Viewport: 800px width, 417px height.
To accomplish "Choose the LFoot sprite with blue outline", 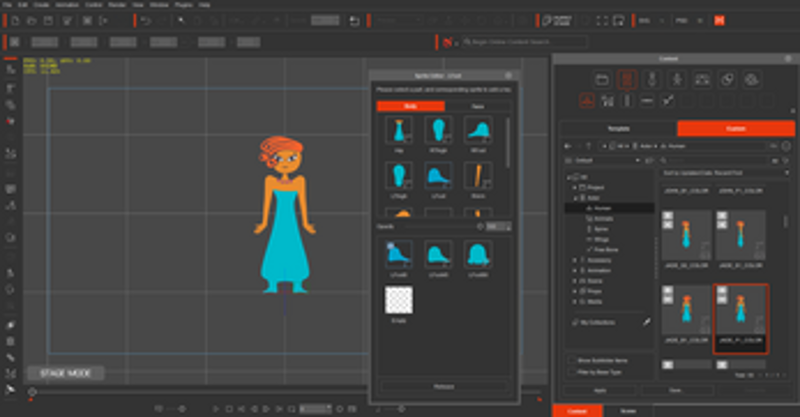I will tap(438, 175).
